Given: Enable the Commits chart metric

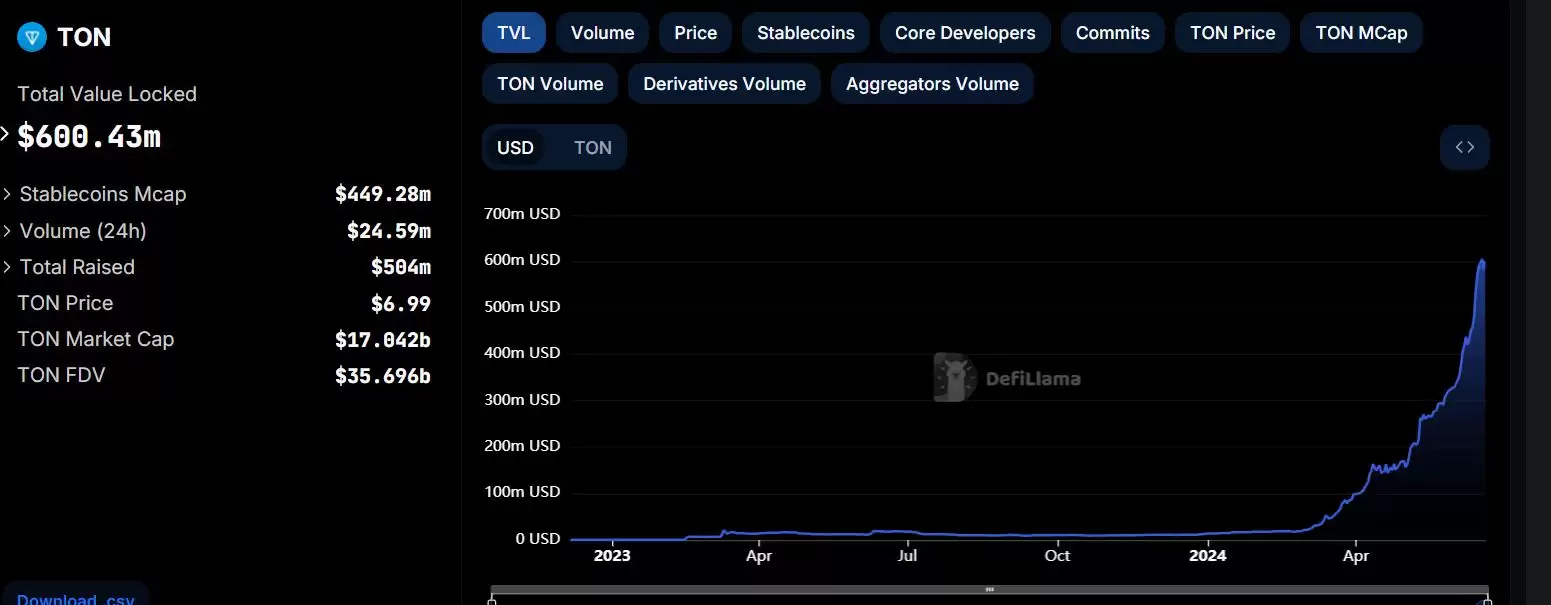Looking at the screenshot, I should click(1112, 33).
